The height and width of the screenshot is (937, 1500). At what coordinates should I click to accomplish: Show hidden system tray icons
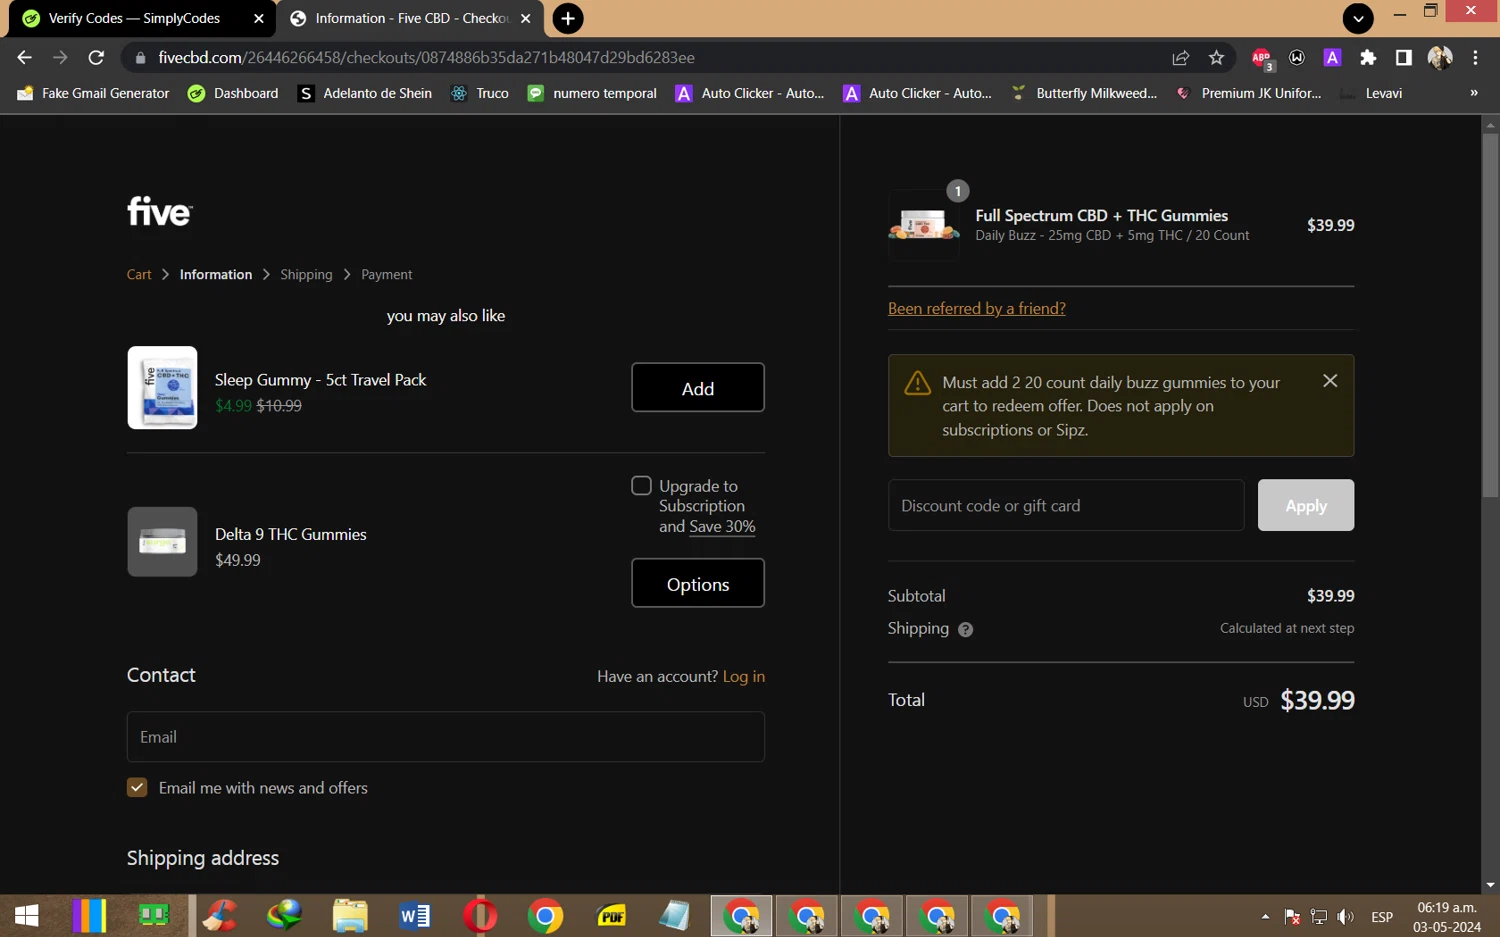tap(1265, 916)
